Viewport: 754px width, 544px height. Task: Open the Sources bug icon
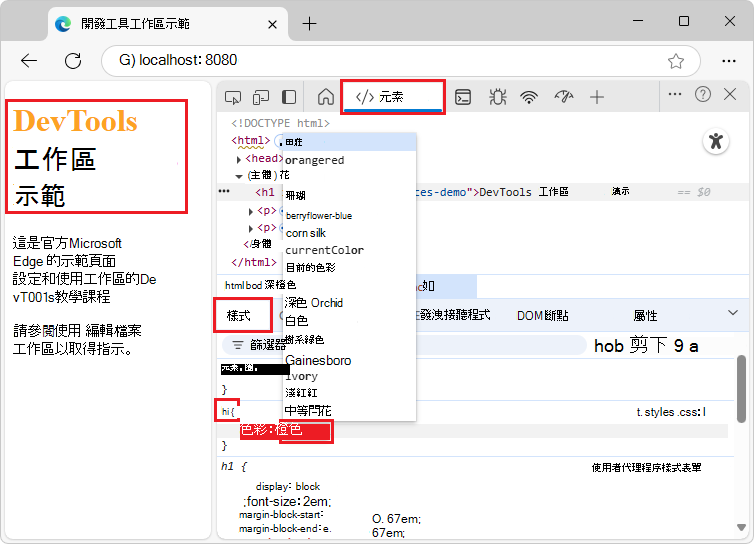click(497, 97)
